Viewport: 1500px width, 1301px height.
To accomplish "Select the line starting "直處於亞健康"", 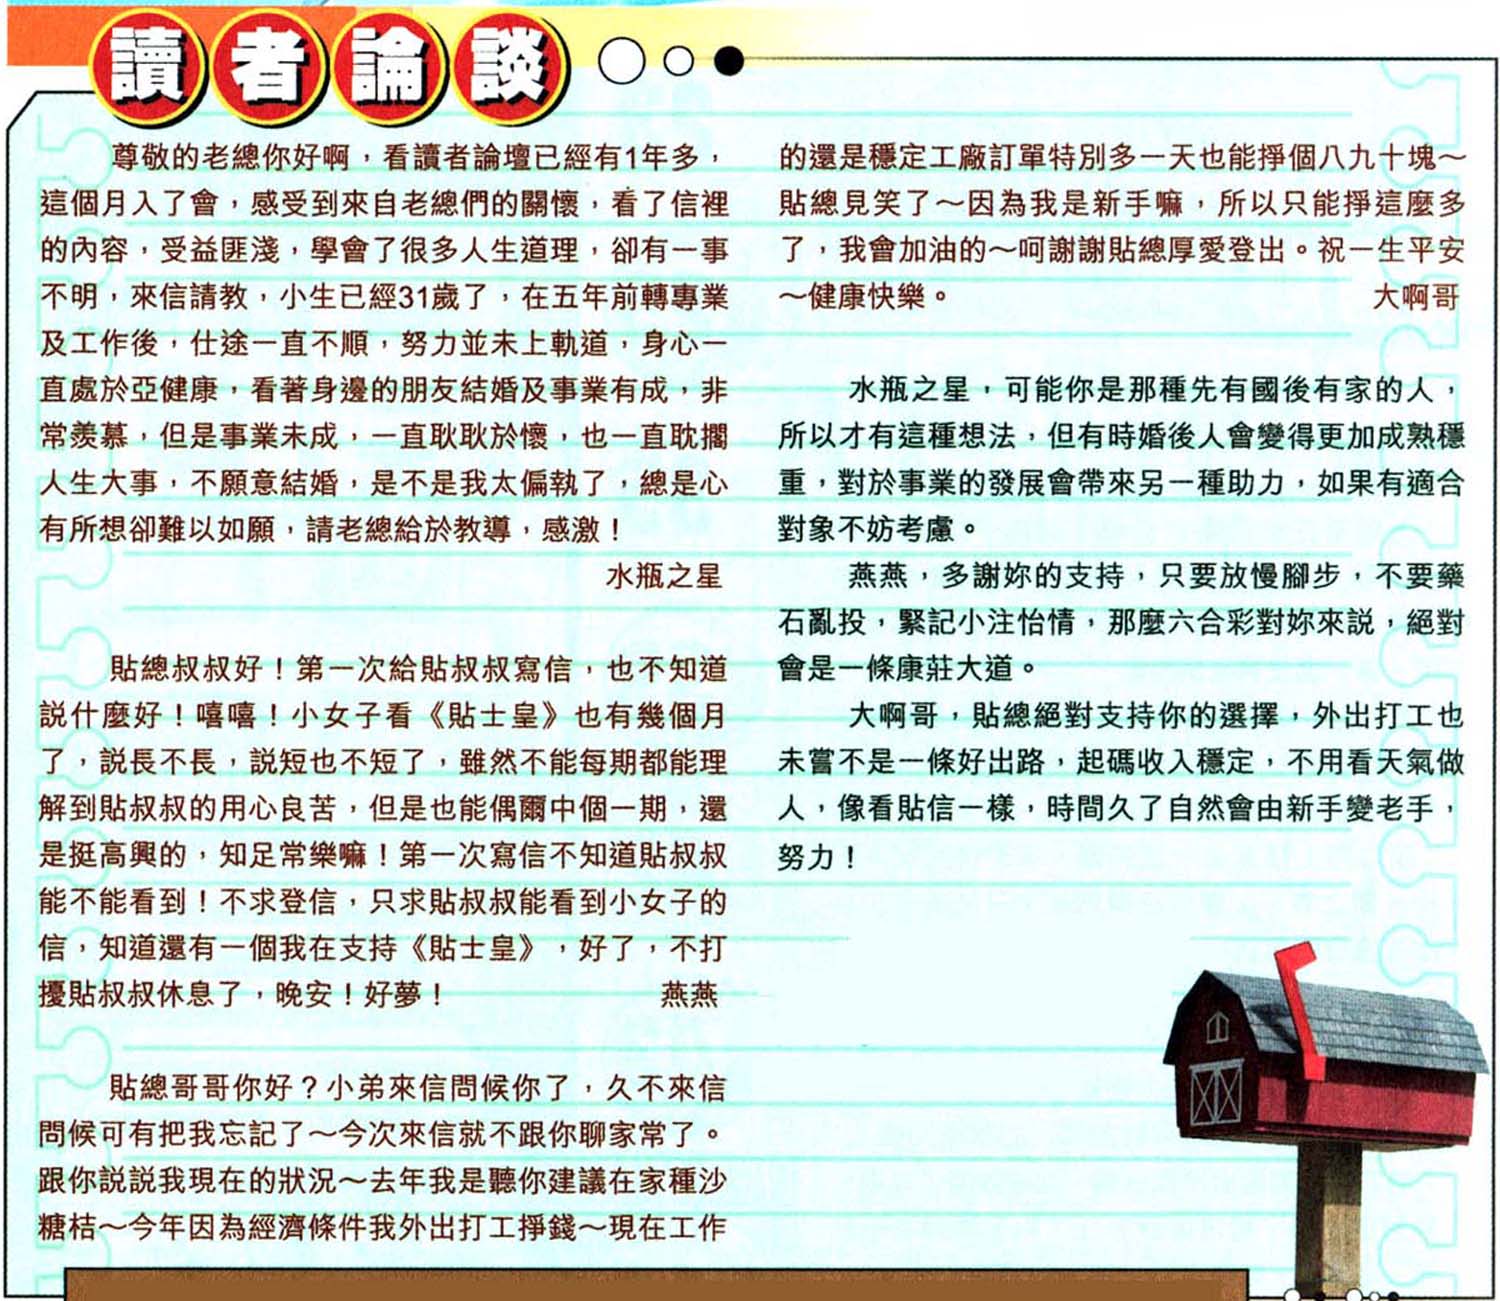I will (x=384, y=390).
